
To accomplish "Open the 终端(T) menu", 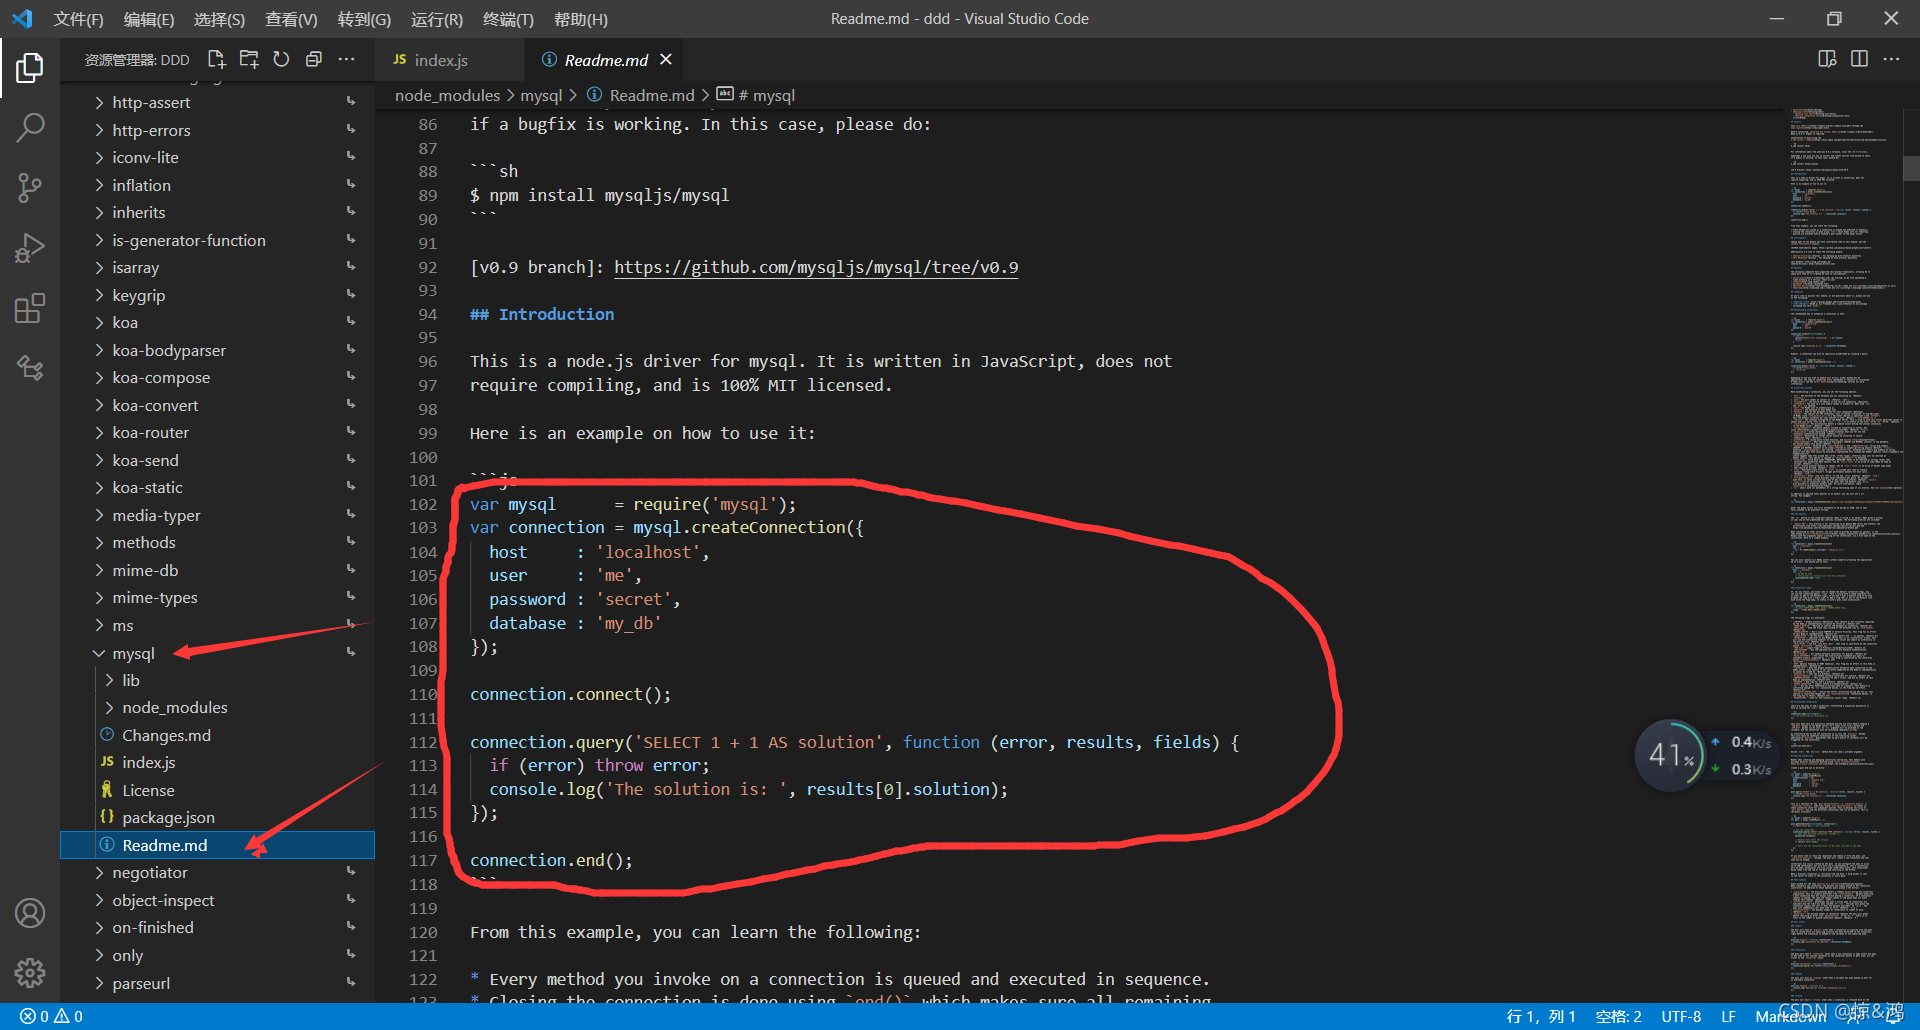I will pyautogui.click(x=508, y=19).
